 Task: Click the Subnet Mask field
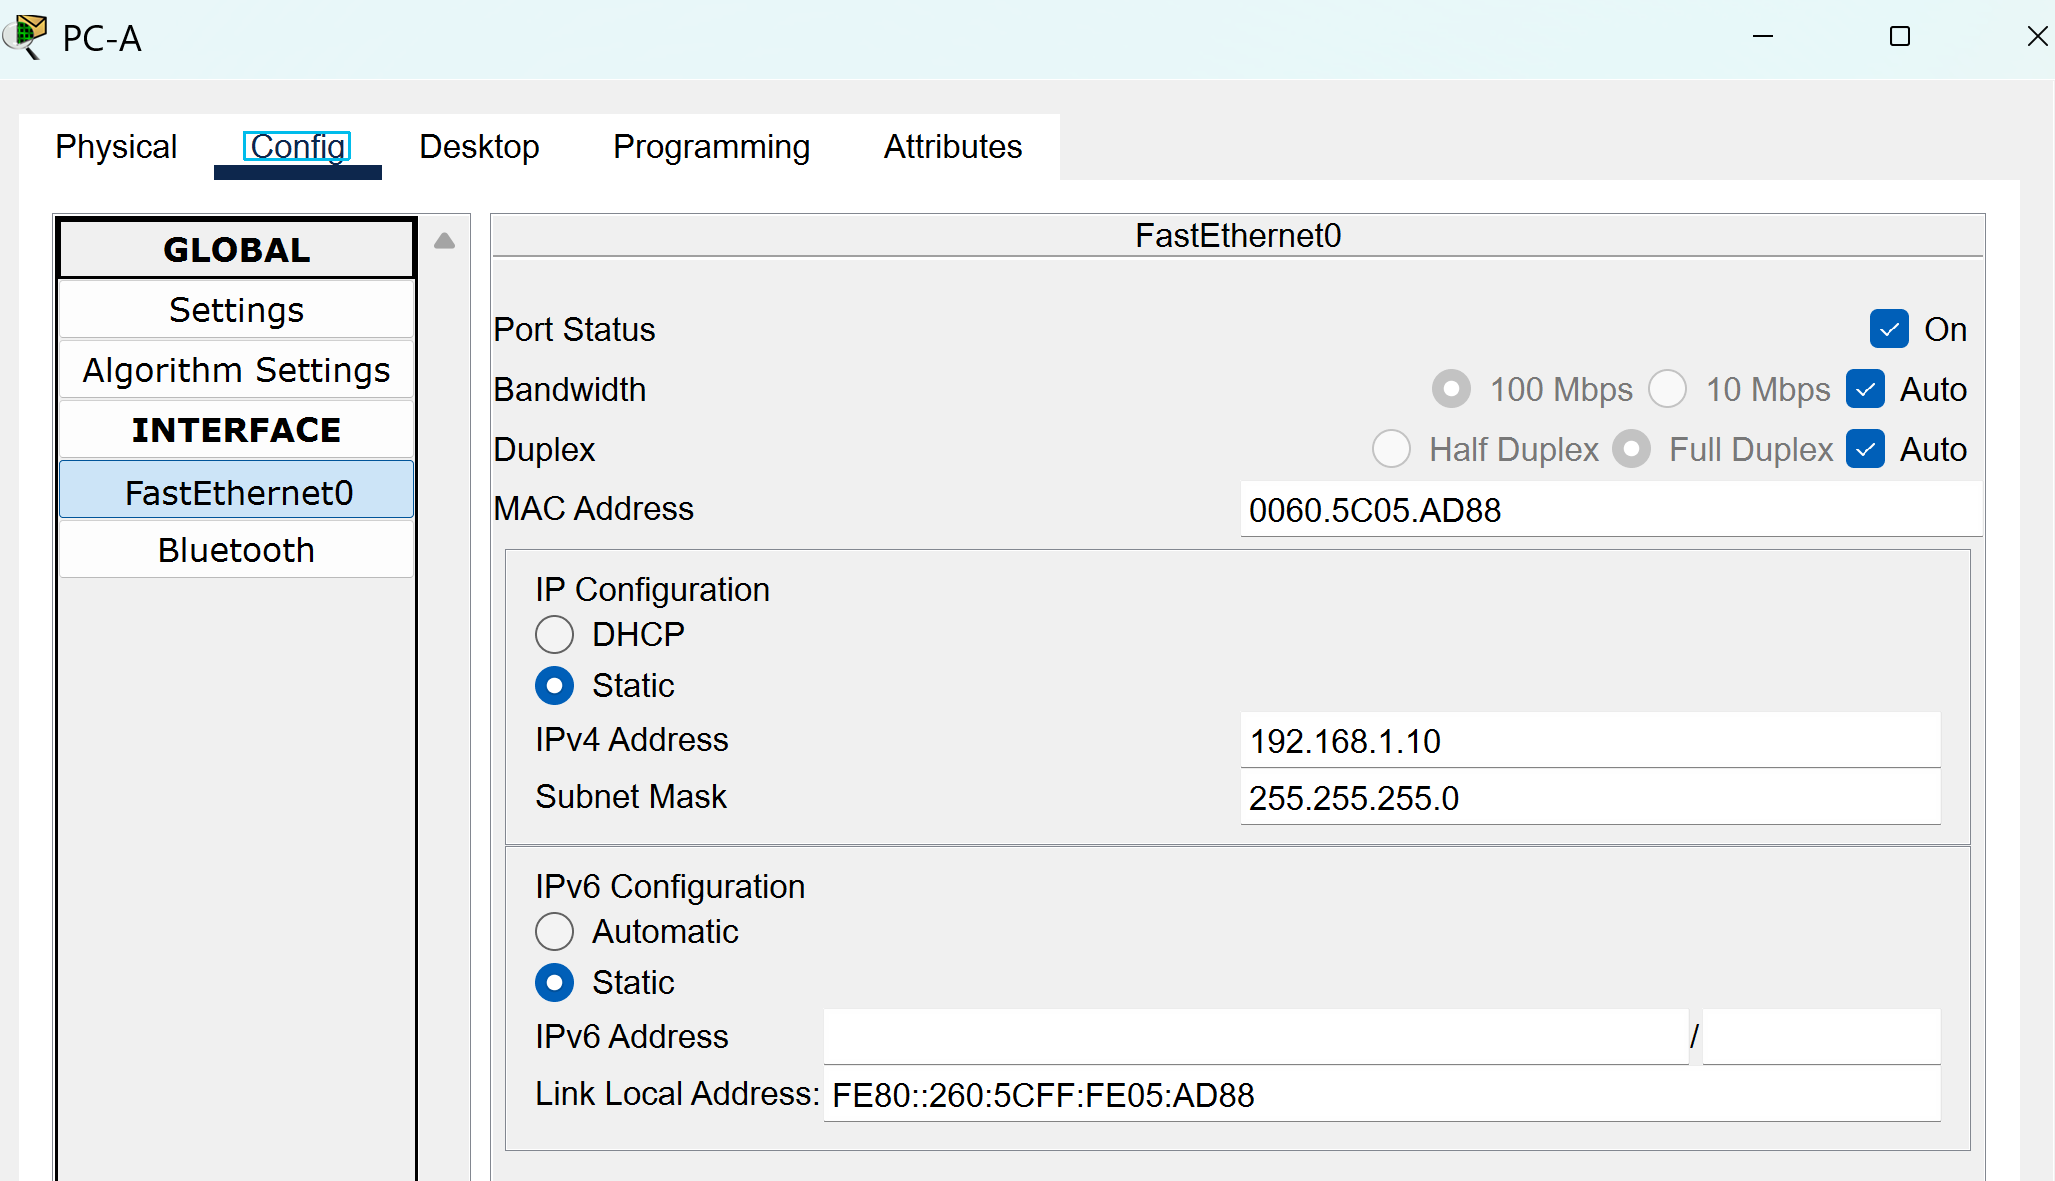point(1589,798)
